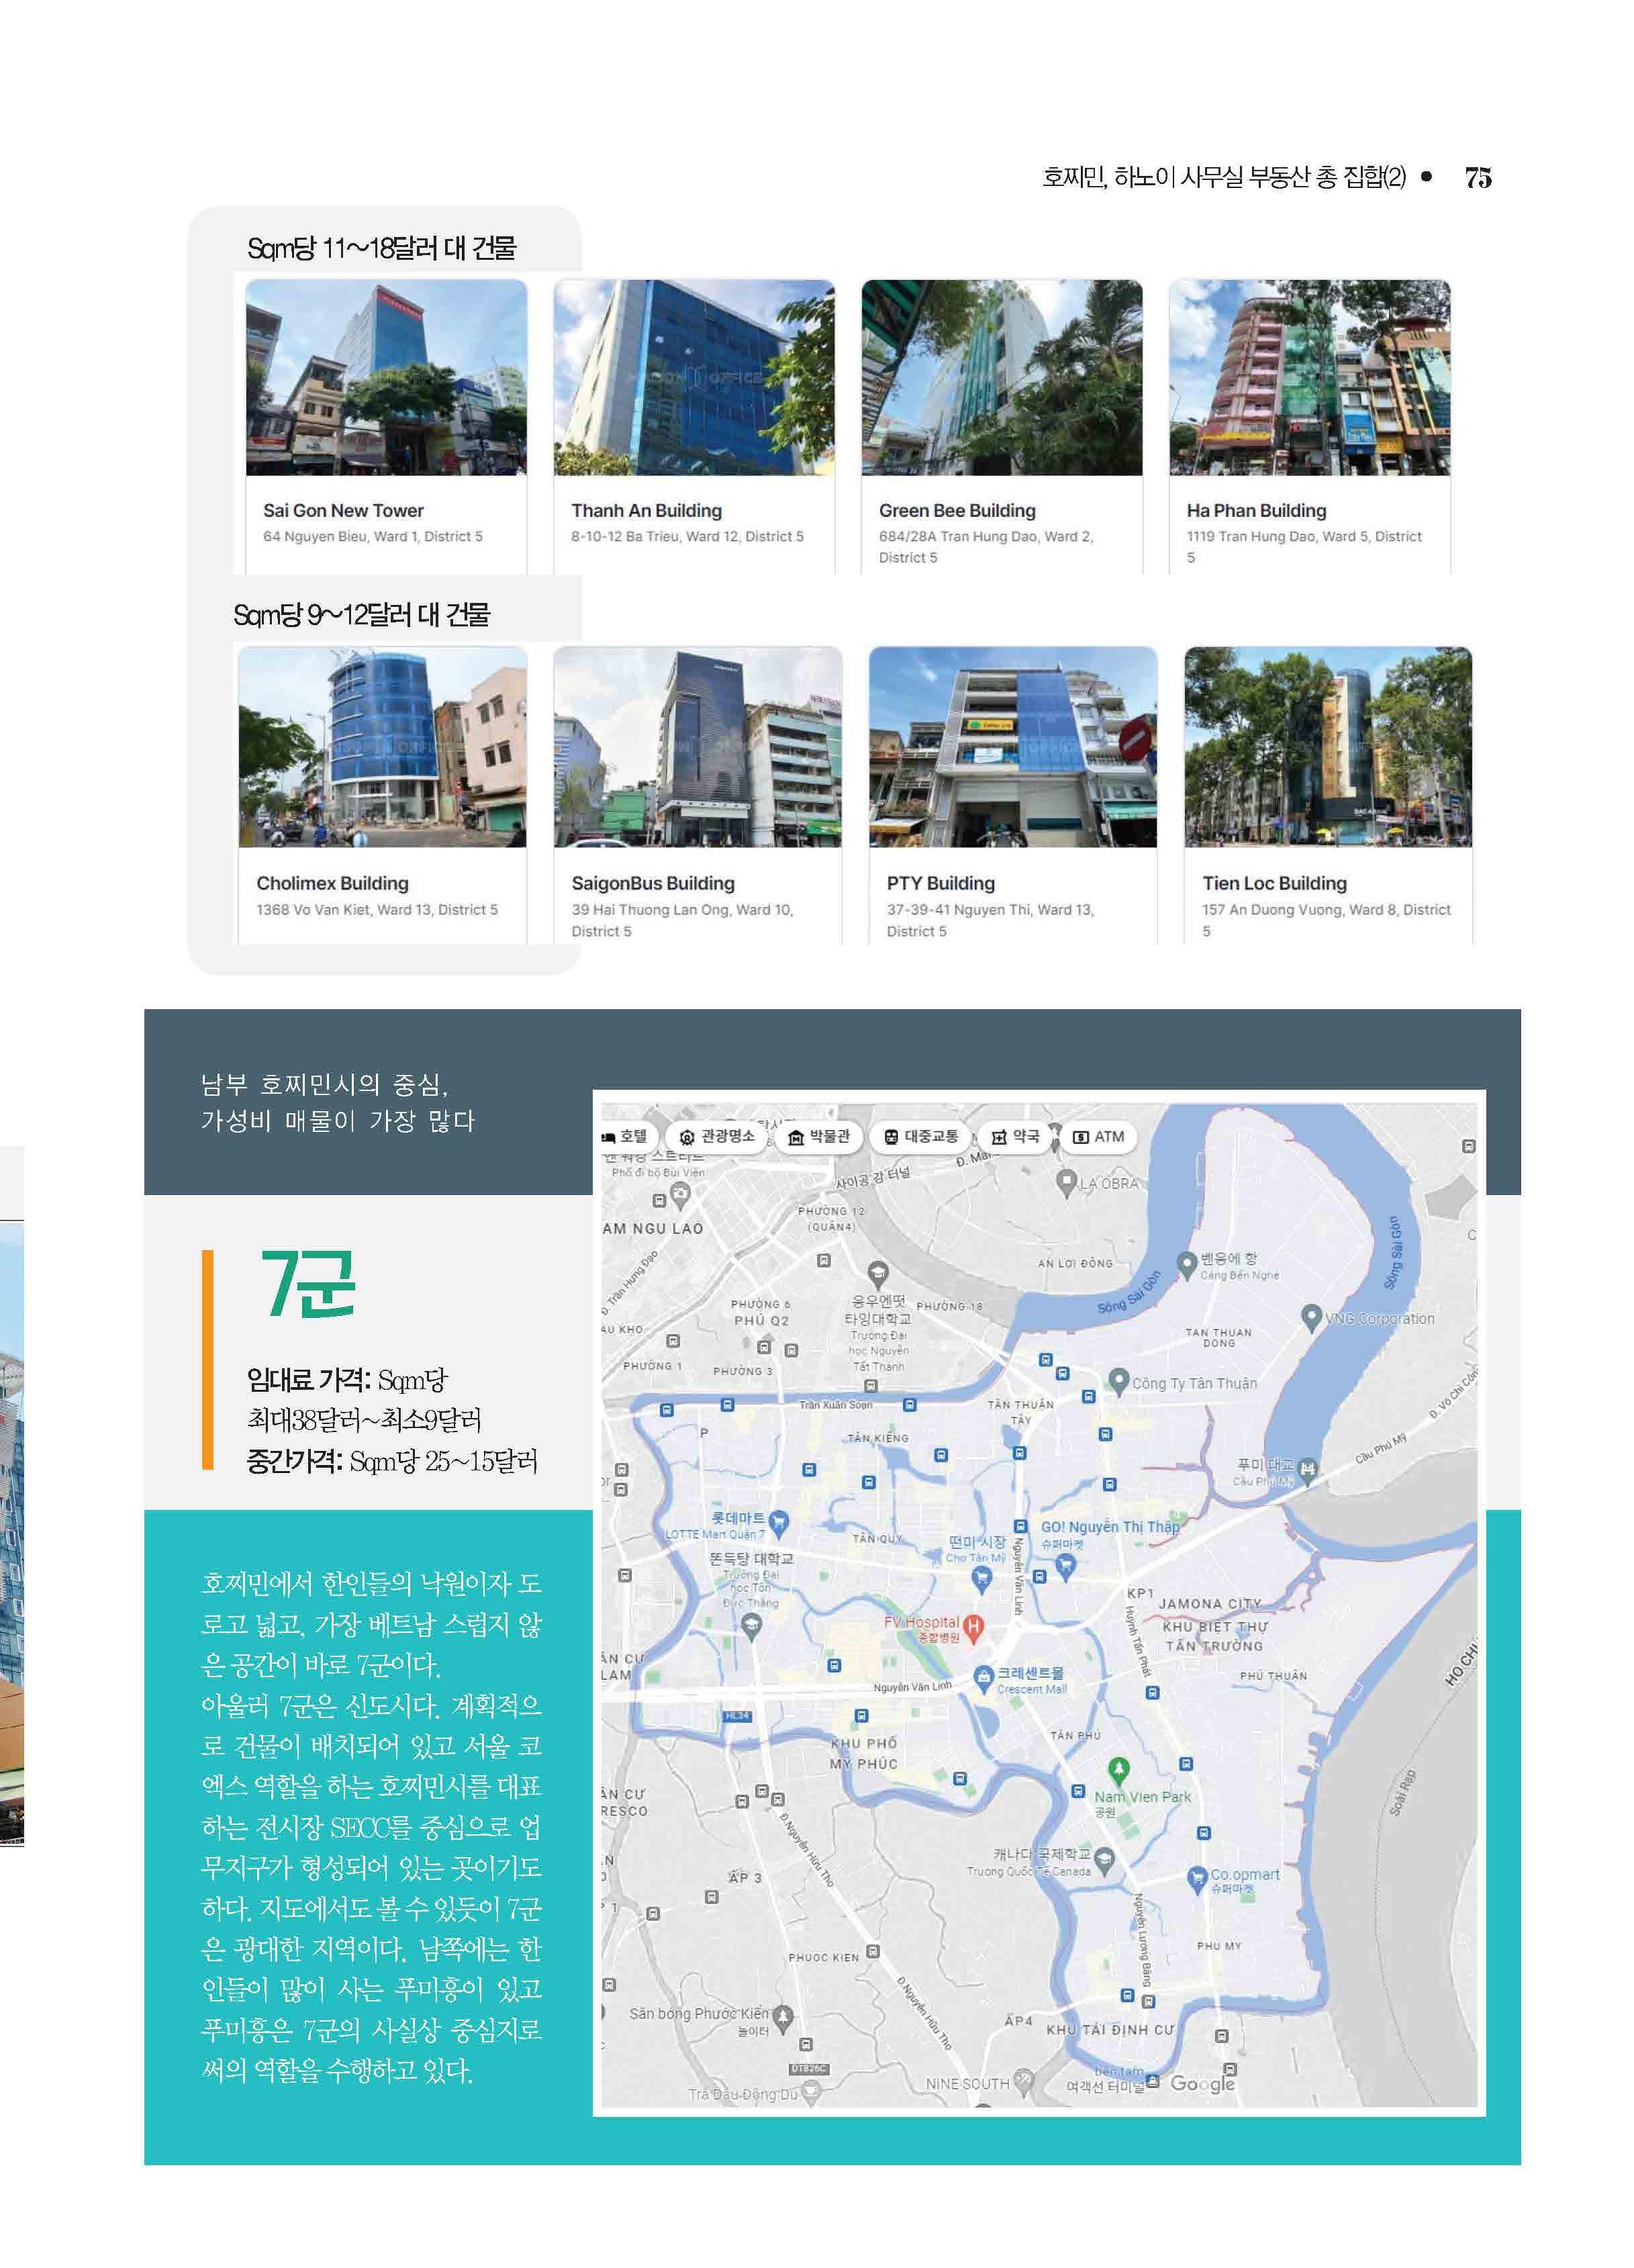Click the FV Hospital red marker
This screenshot has height=2268, width=1634.
(x=973, y=1626)
